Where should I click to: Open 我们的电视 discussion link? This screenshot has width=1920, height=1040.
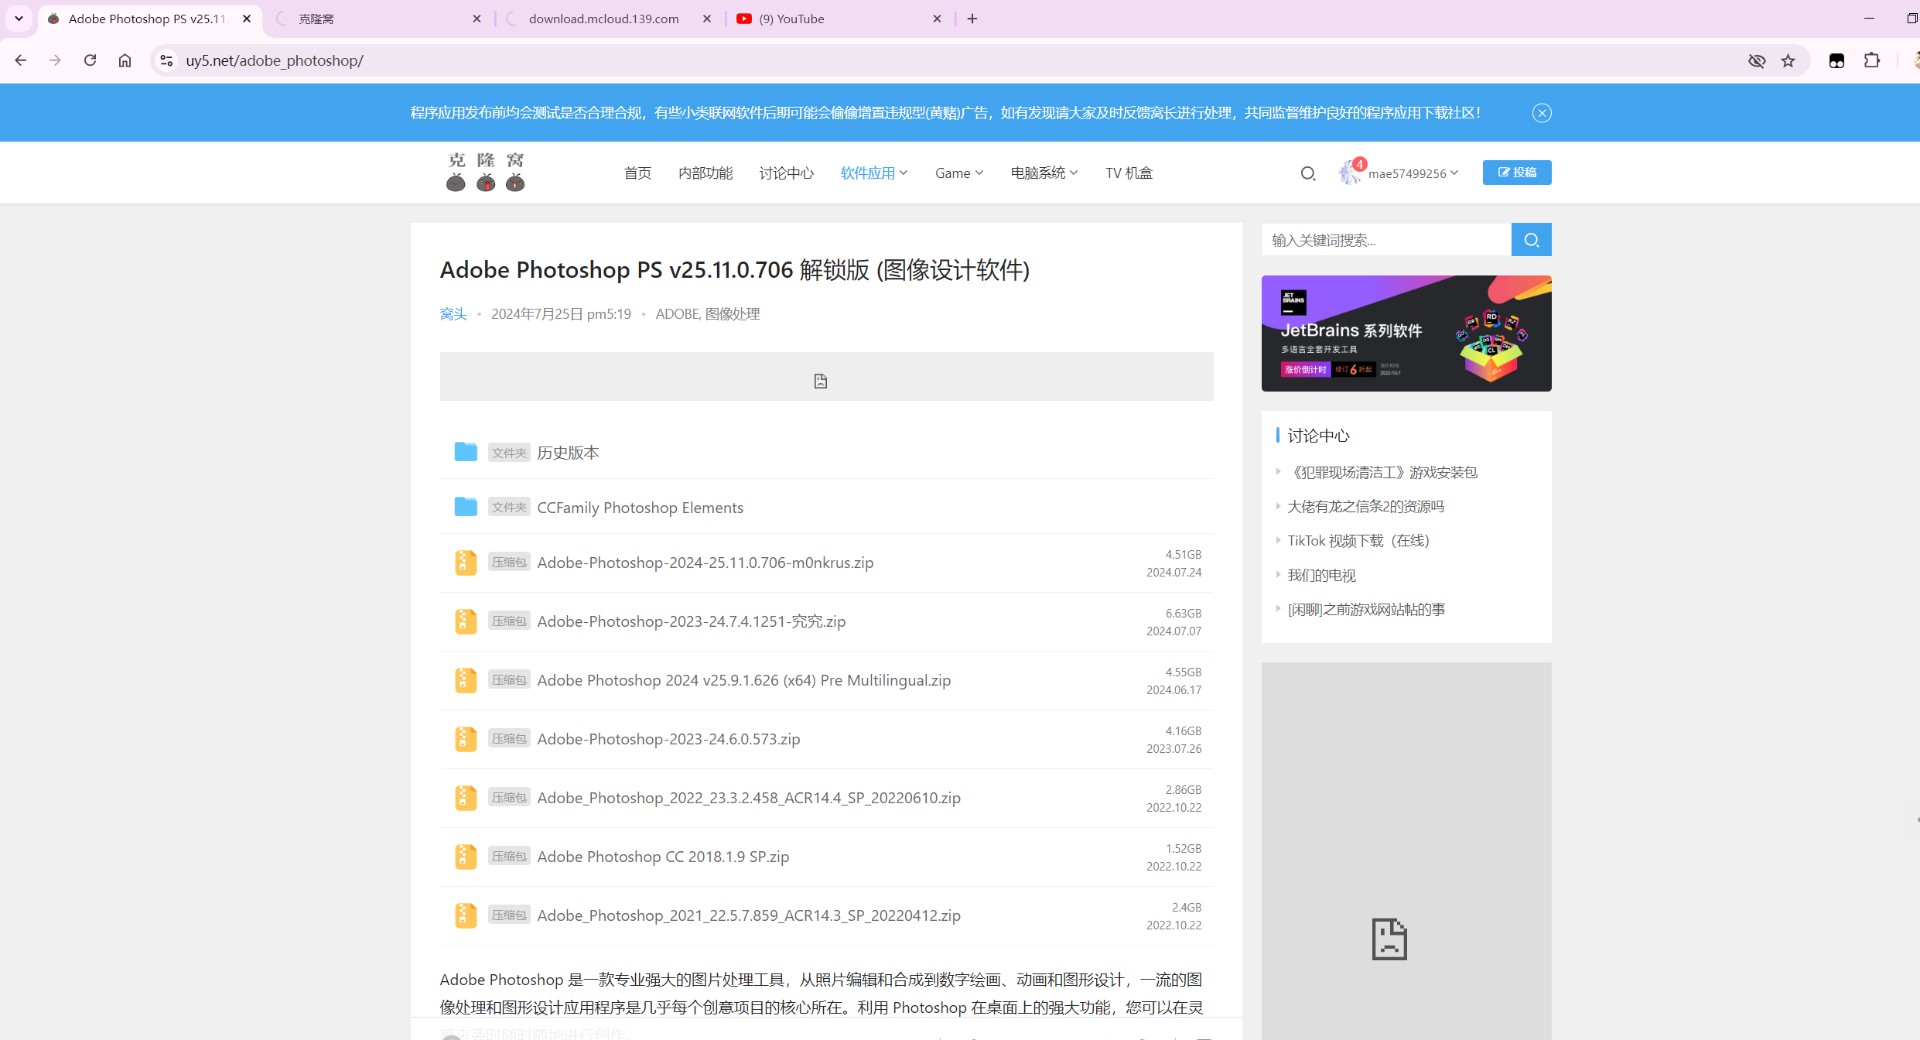(x=1321, y=575)
